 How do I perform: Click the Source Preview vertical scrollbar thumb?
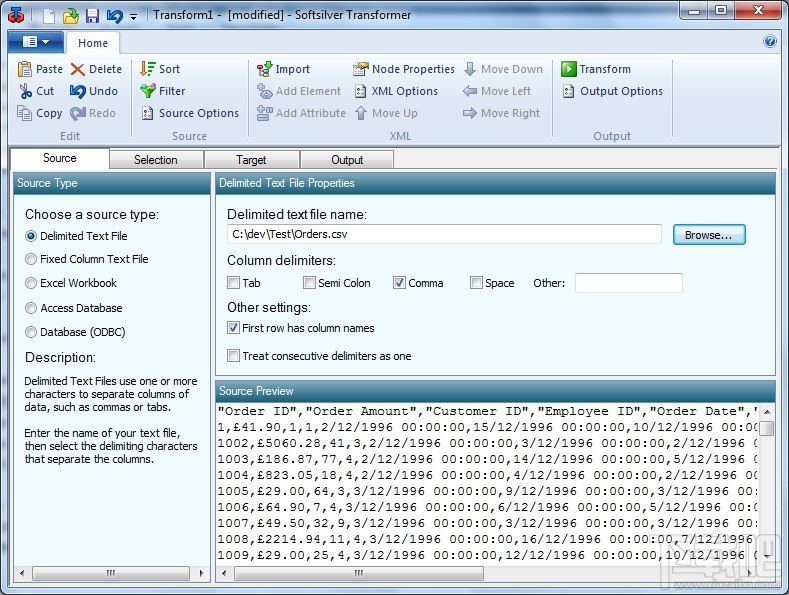click(767, 428)
